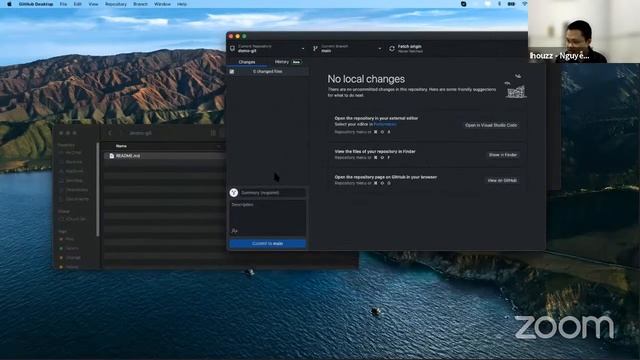Viewport: 640px width, 360px height.
Task: Expand the Current Branch dropdown
Action: point(347,49)
